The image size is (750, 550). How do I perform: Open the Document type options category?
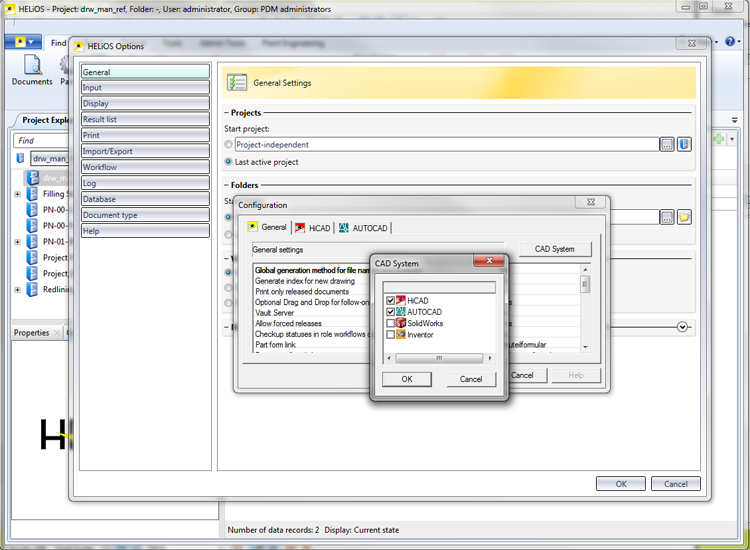pyautogui.click(x=145, y=215)
